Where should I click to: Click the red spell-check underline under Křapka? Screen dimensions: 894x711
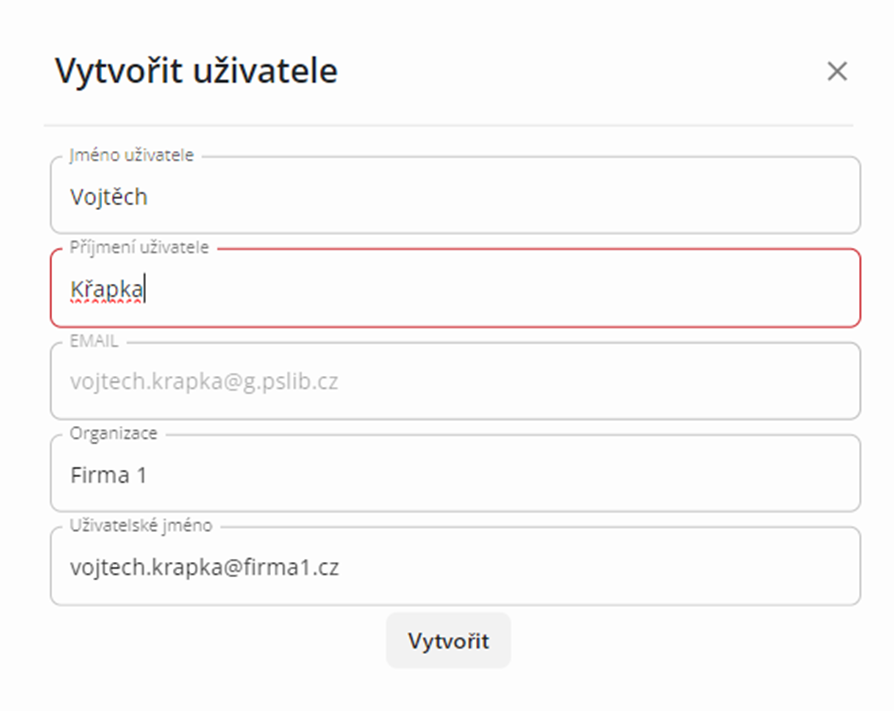pos(107,301)
